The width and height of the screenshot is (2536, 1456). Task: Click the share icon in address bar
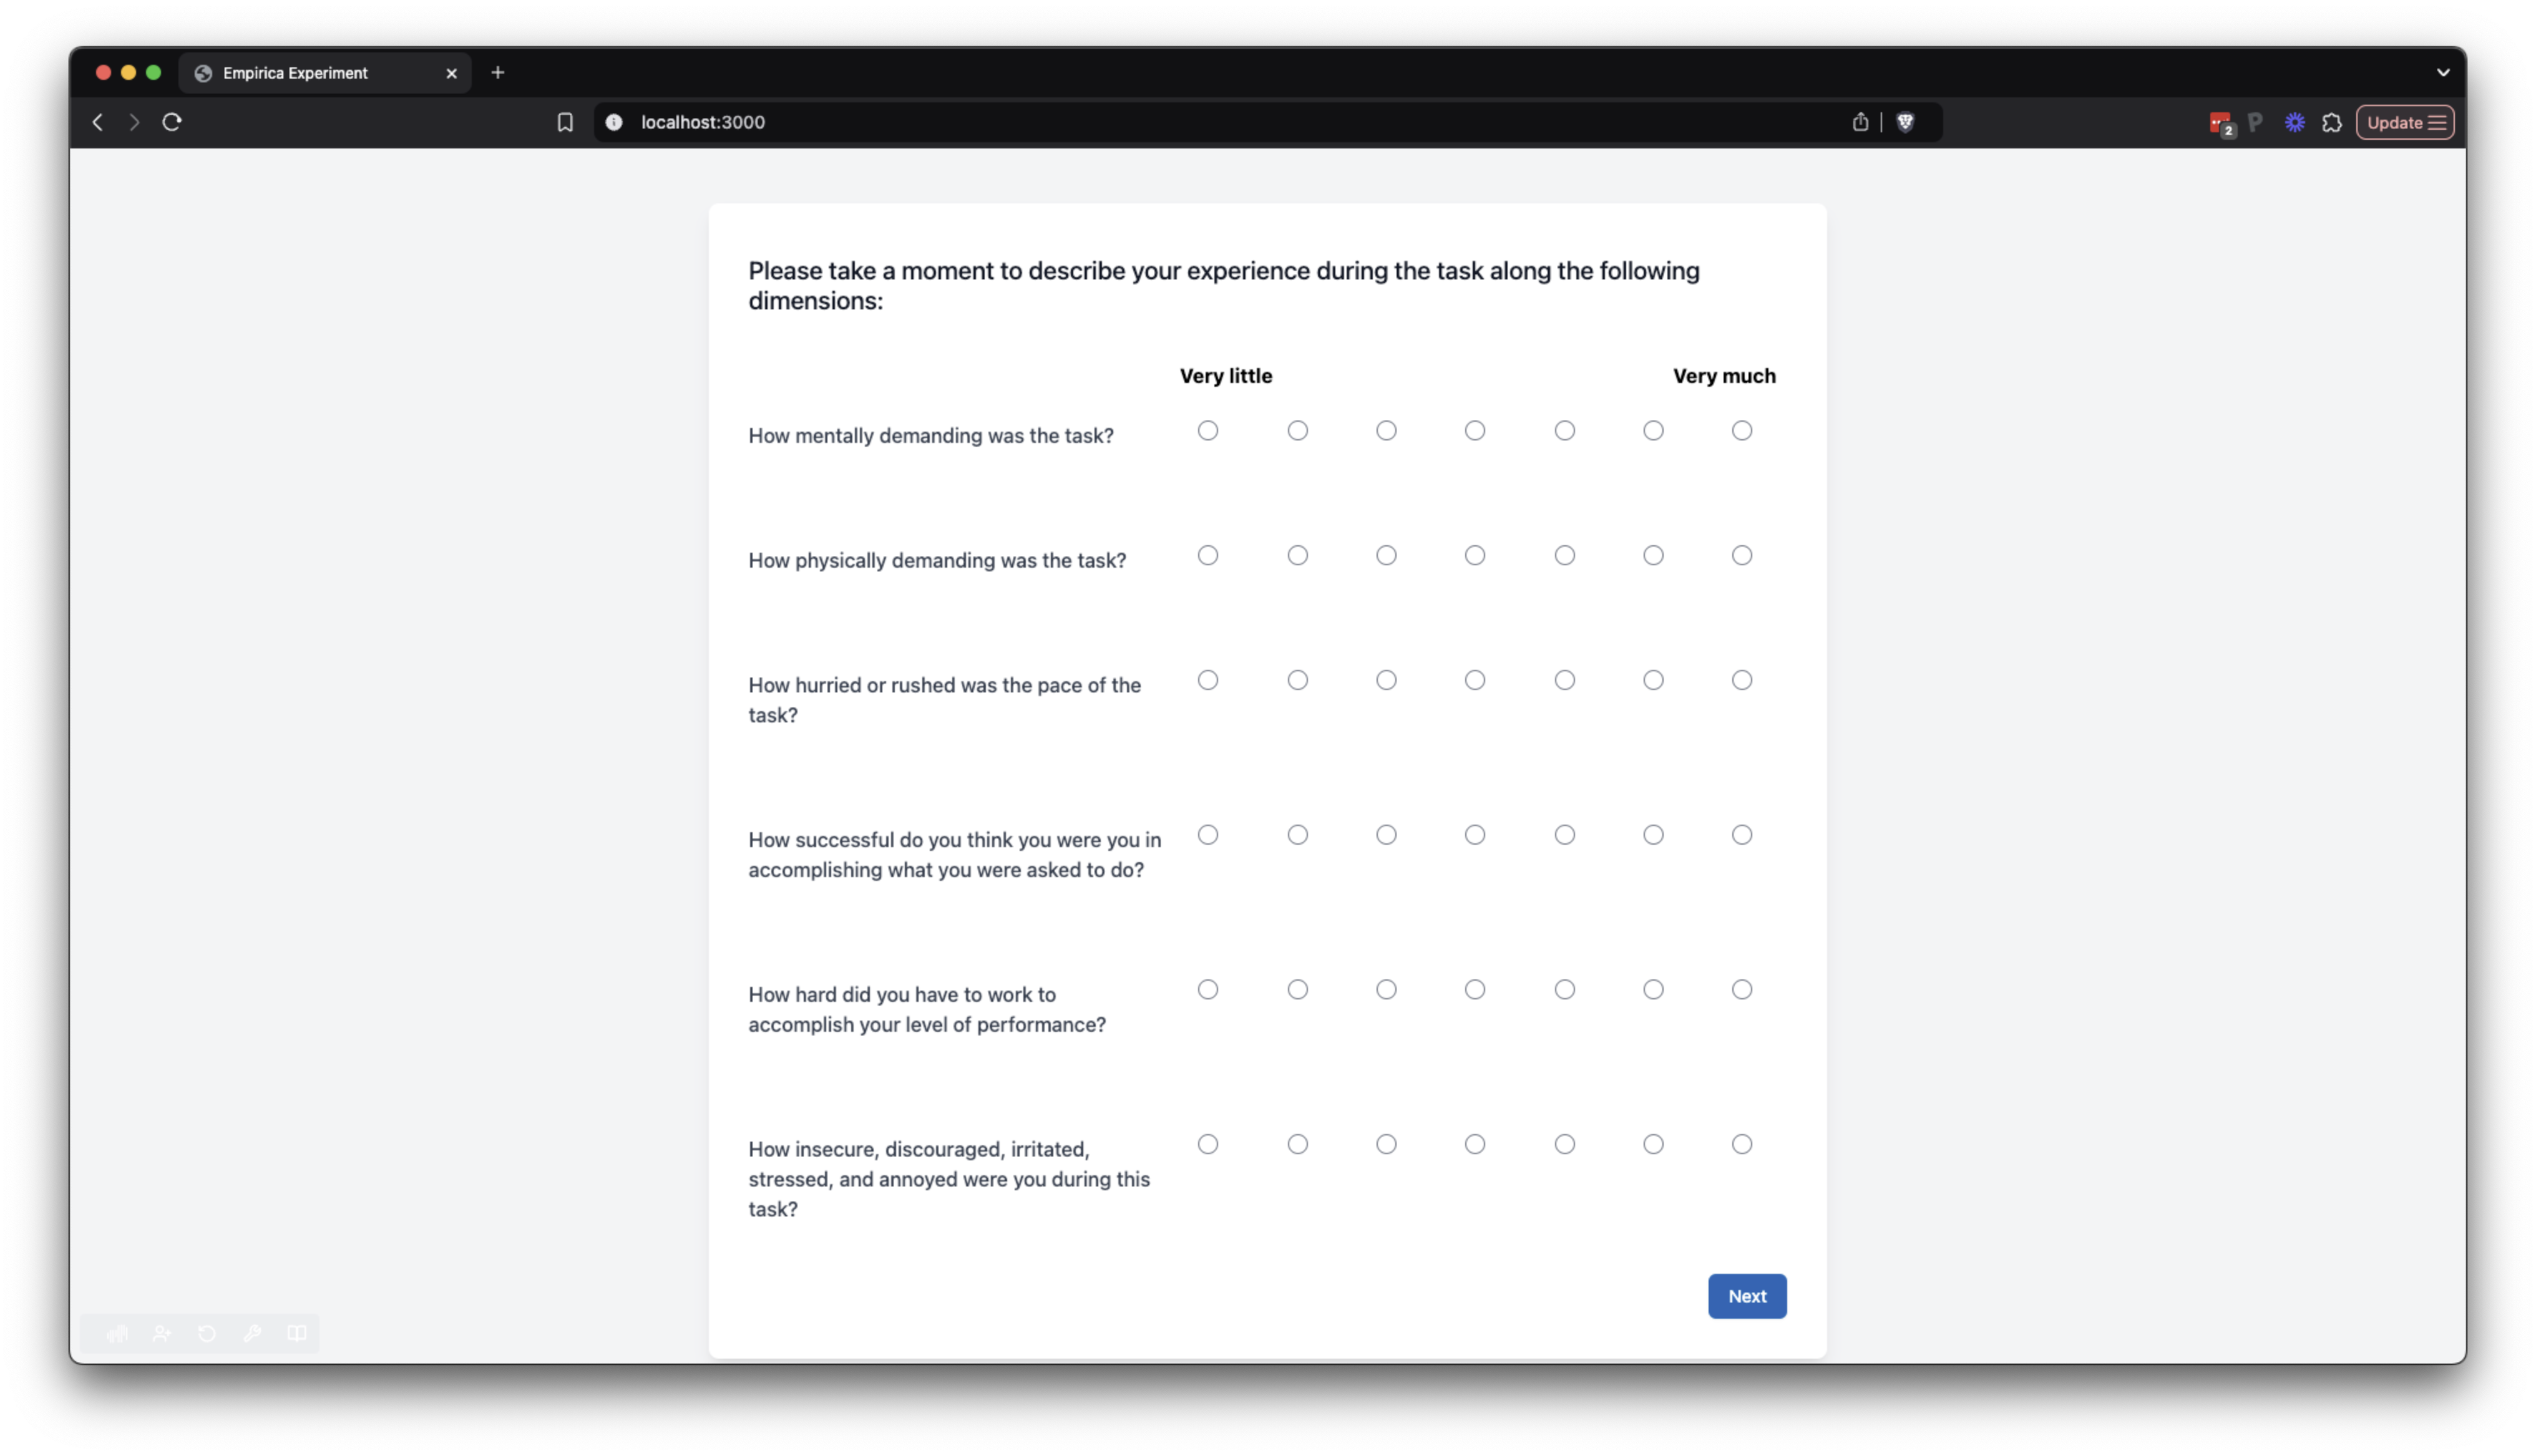1860,122
